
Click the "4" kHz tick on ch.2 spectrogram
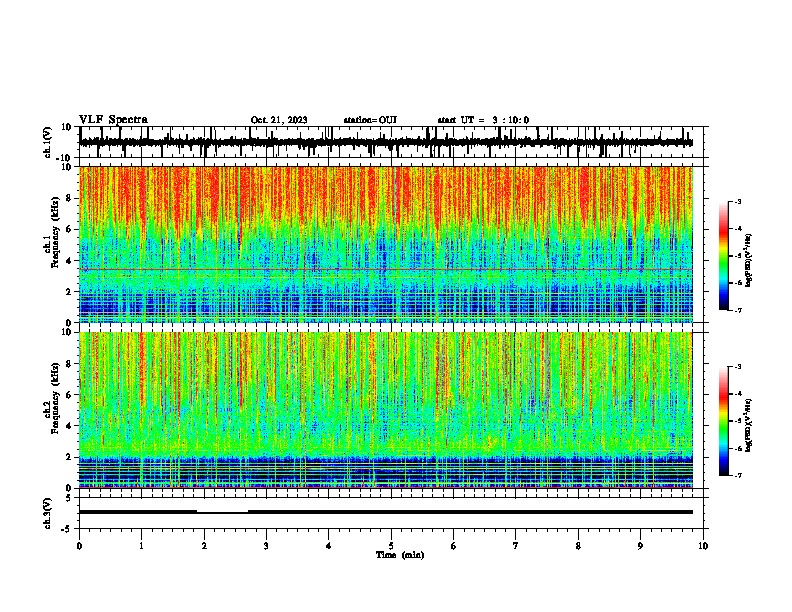point(69,426)
